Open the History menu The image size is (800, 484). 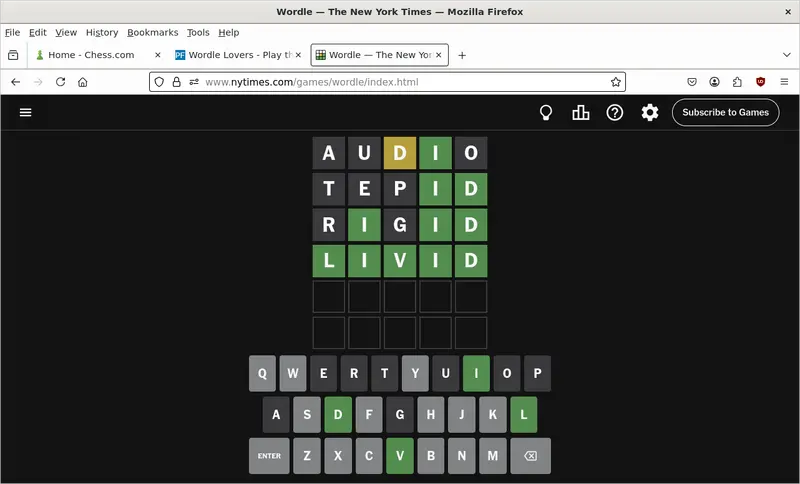[x=102, y=32]
